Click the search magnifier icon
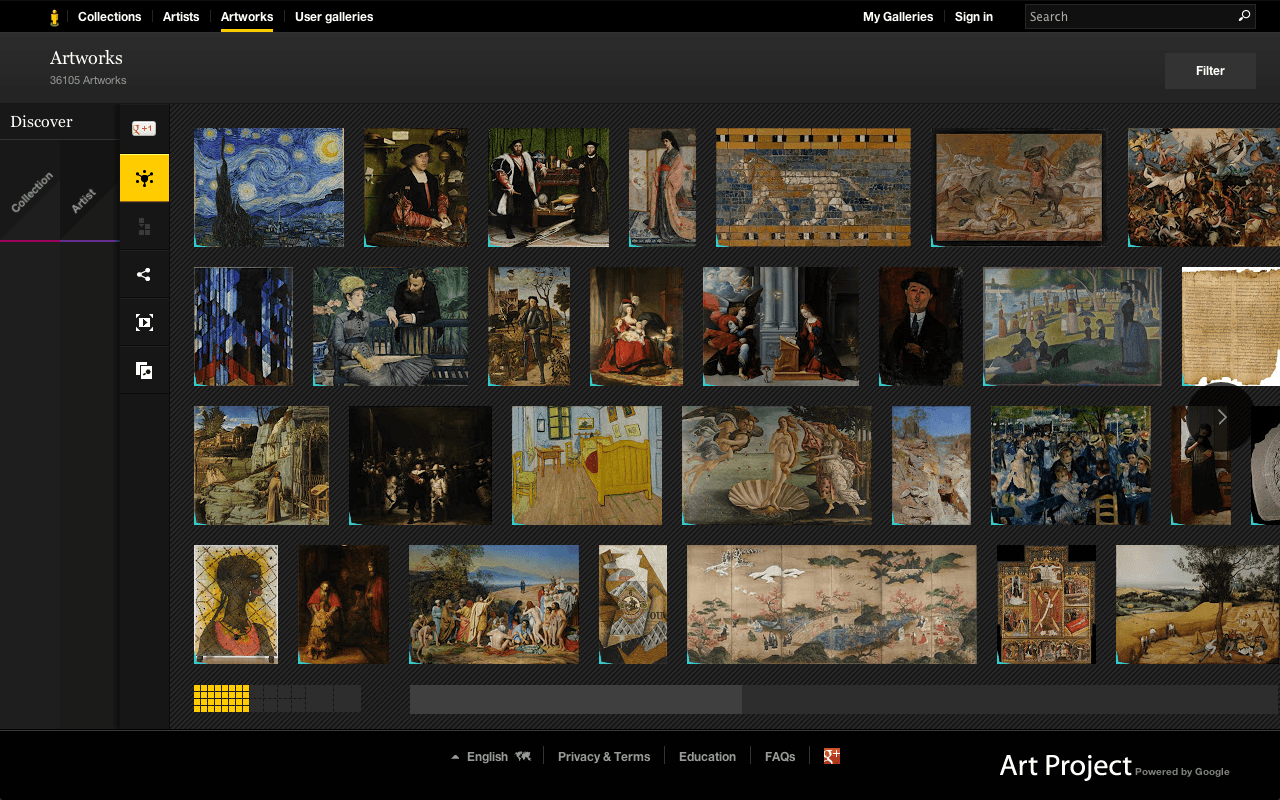Screen dimensions: 1280x800 [1244, 16]
